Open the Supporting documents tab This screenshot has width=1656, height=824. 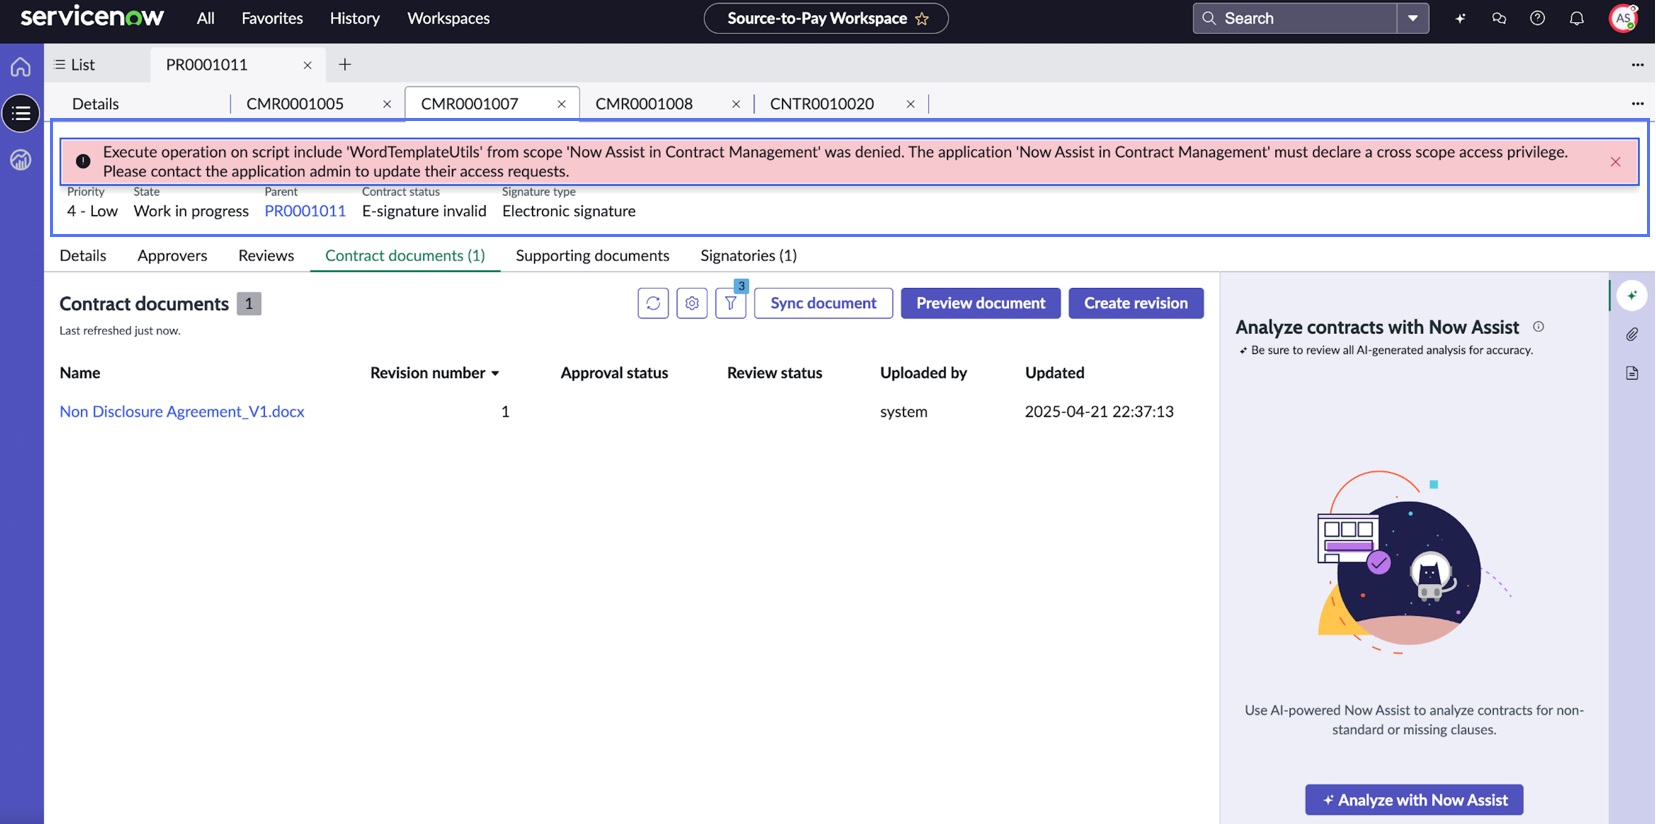[x=593, y=256]
